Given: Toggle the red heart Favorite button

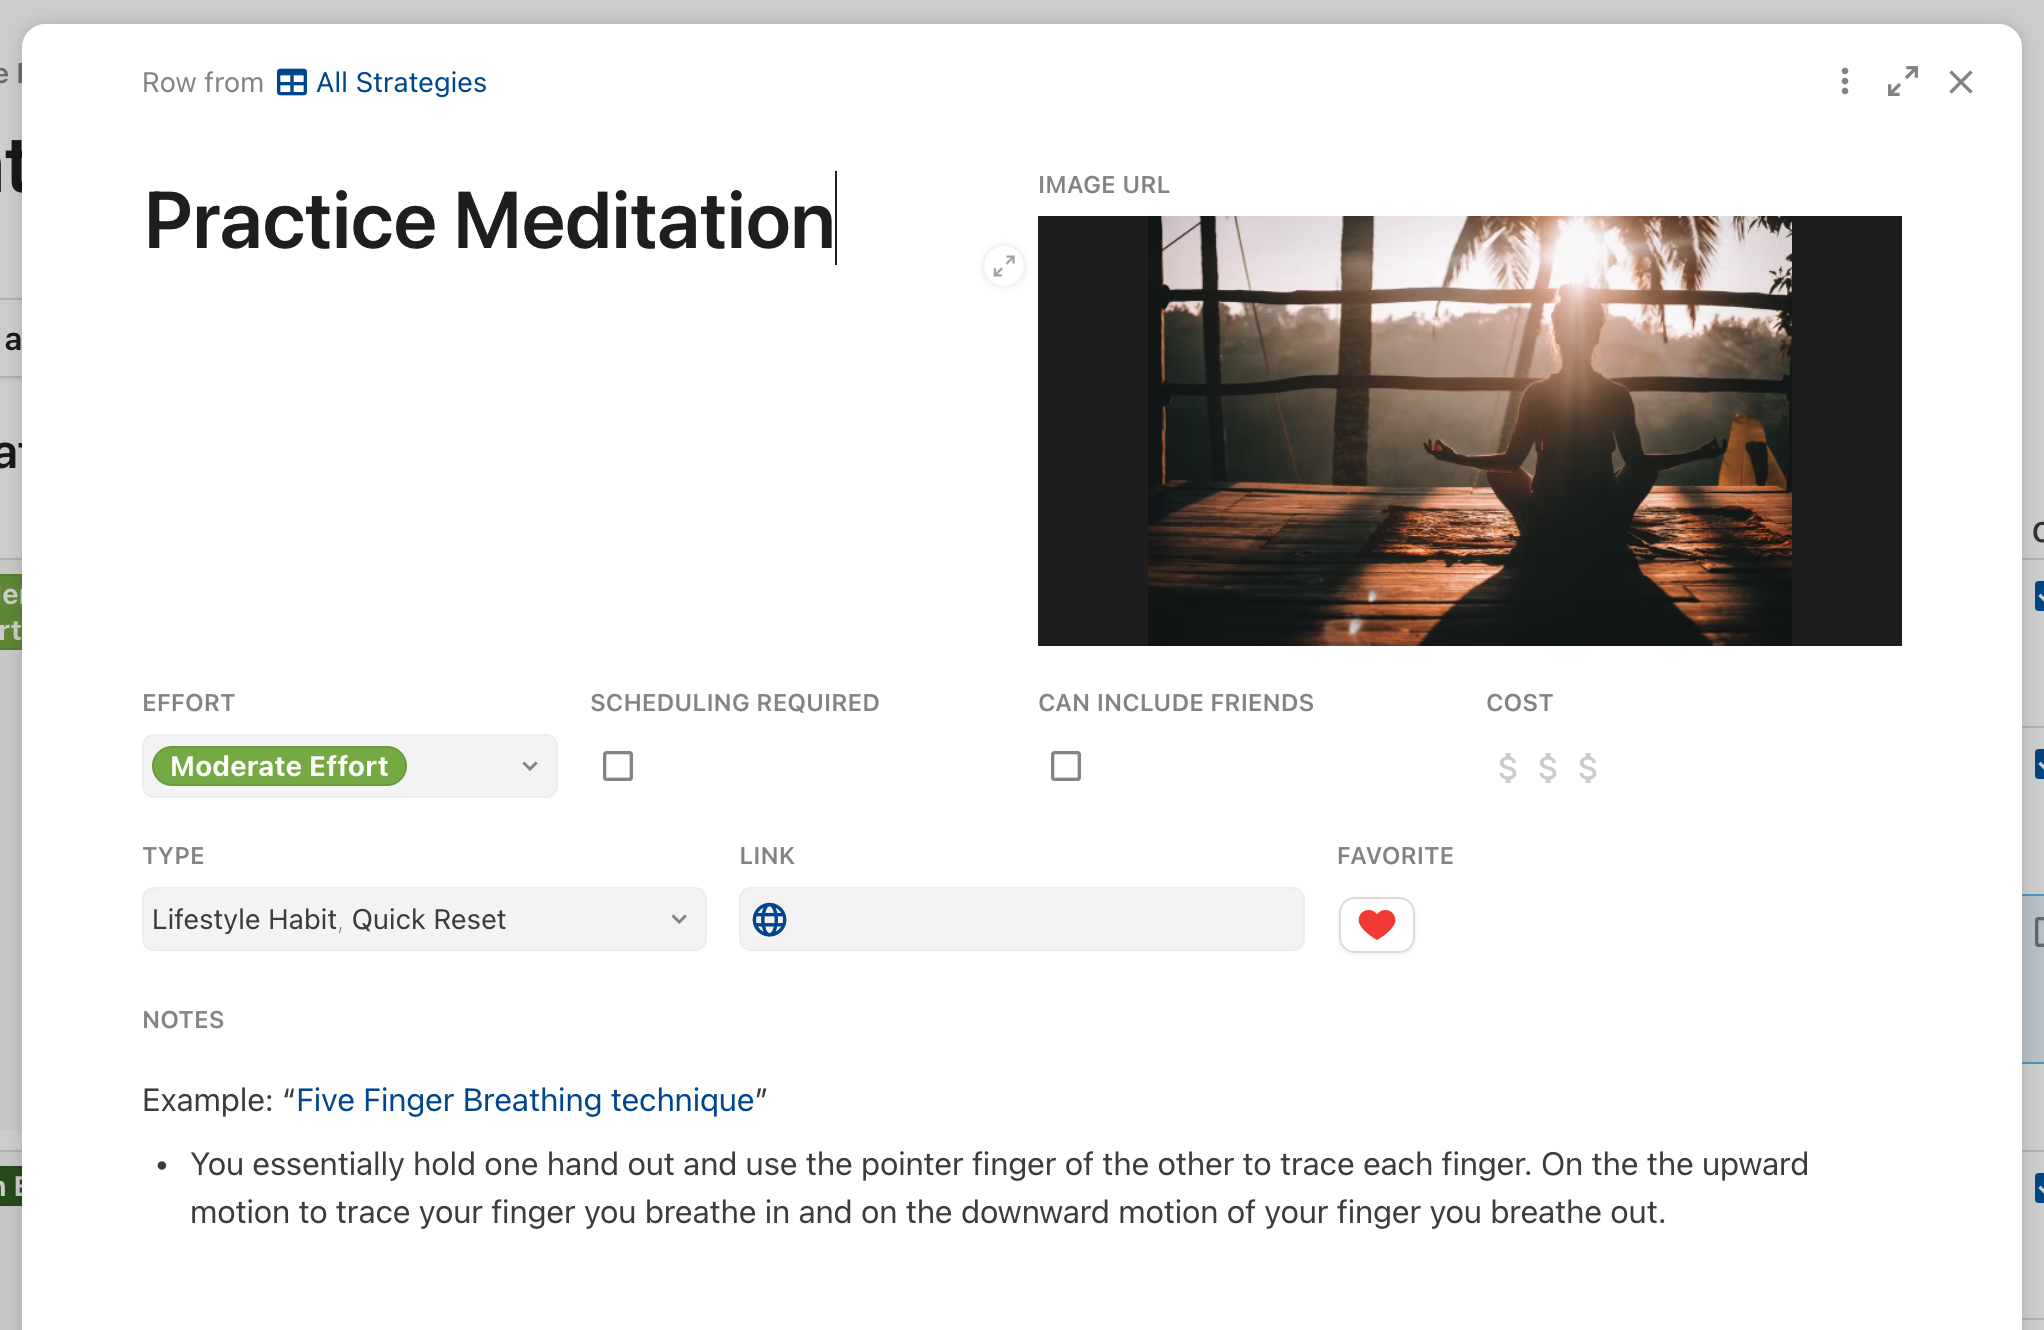Looking at the screenshot, I should (x=1376, y=925).
